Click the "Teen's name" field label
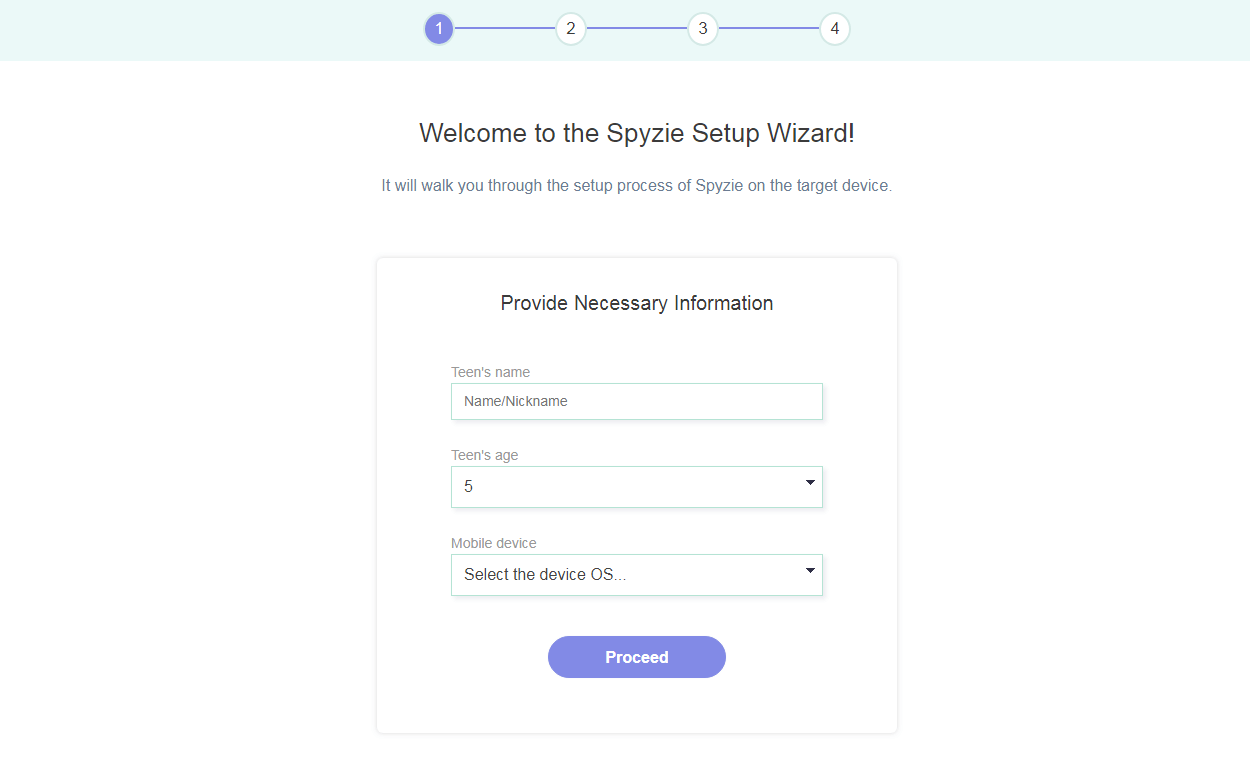Viewport: 1250px width, 760px height. 490,372
